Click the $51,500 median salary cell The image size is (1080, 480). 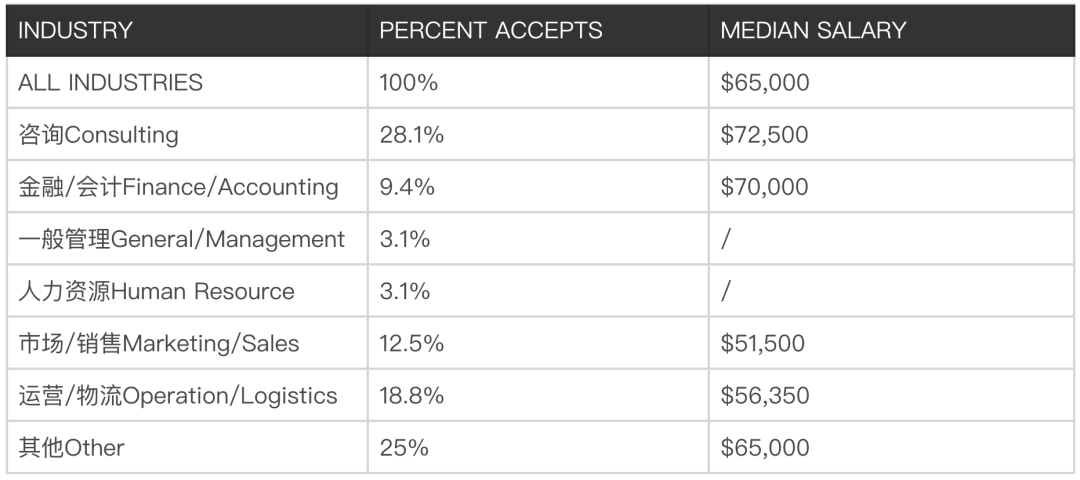763,344
